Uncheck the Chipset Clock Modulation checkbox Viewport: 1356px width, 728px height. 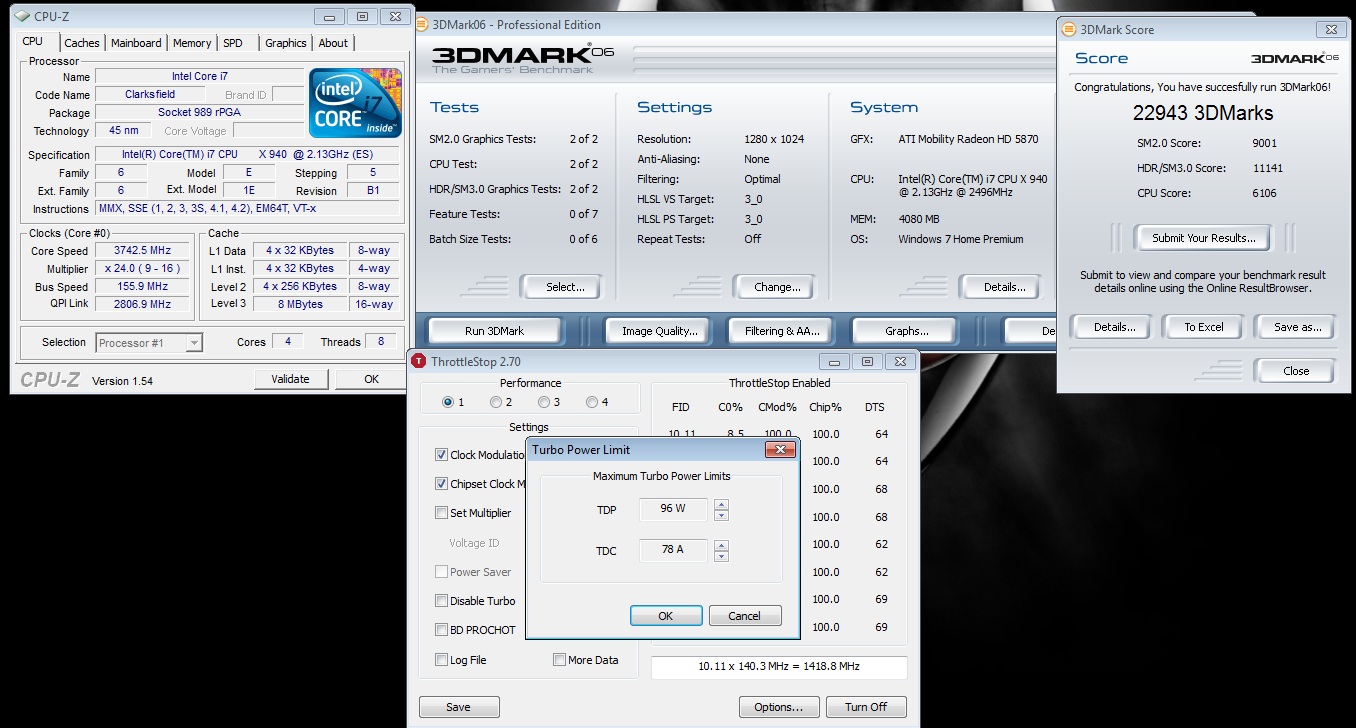coord(442,484)
